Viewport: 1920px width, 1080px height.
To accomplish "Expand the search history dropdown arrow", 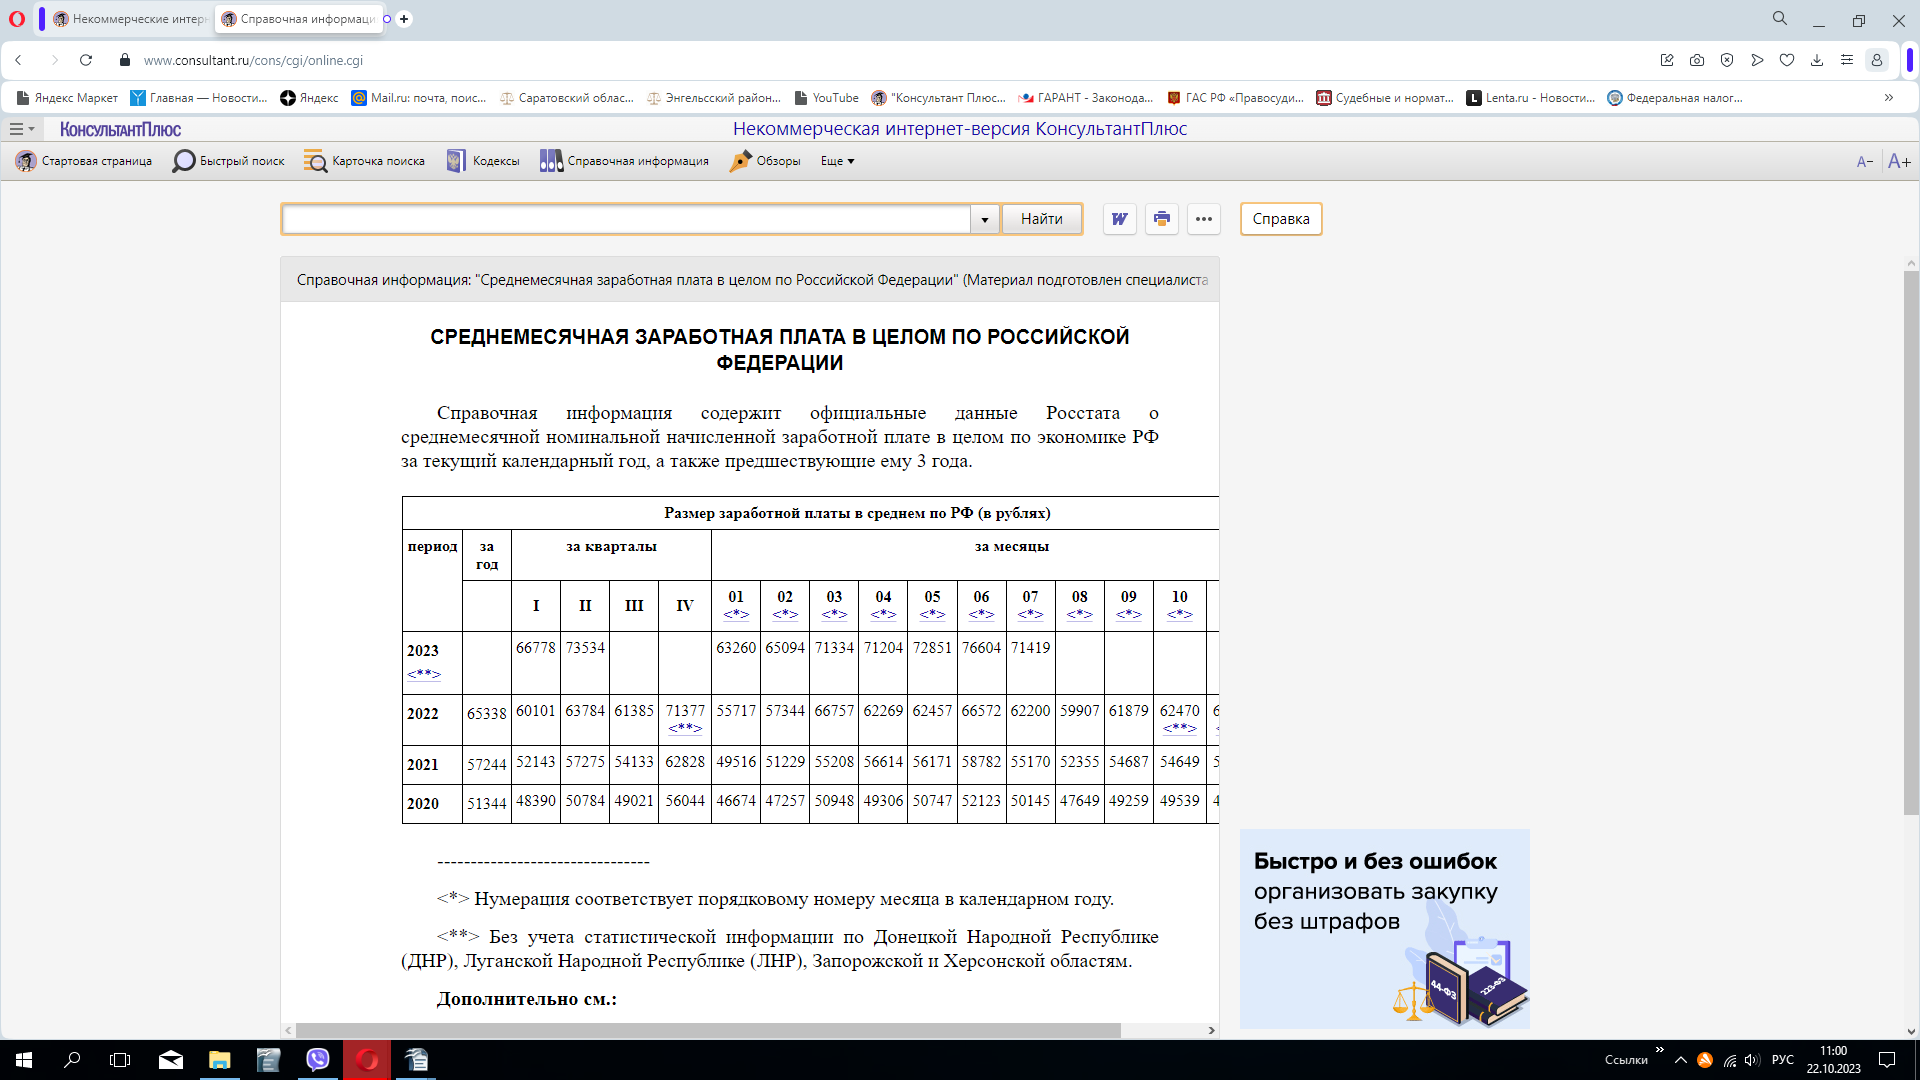I will (985, 219).
